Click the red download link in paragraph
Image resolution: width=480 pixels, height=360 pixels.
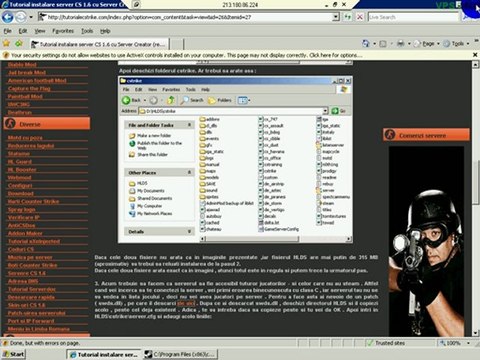click(x=186, y=303)
